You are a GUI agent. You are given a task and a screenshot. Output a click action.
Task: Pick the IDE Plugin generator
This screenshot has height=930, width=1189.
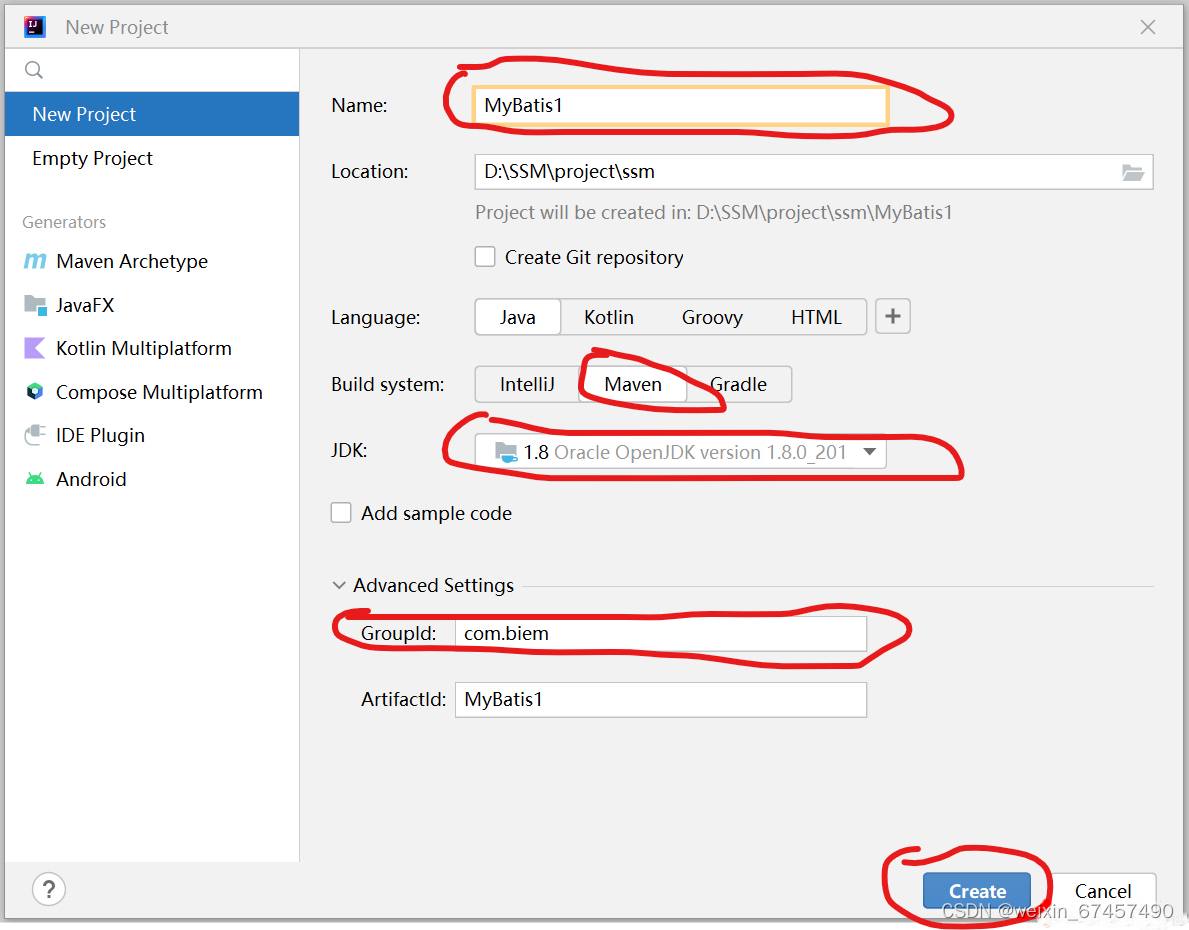(x=152, y=435)
